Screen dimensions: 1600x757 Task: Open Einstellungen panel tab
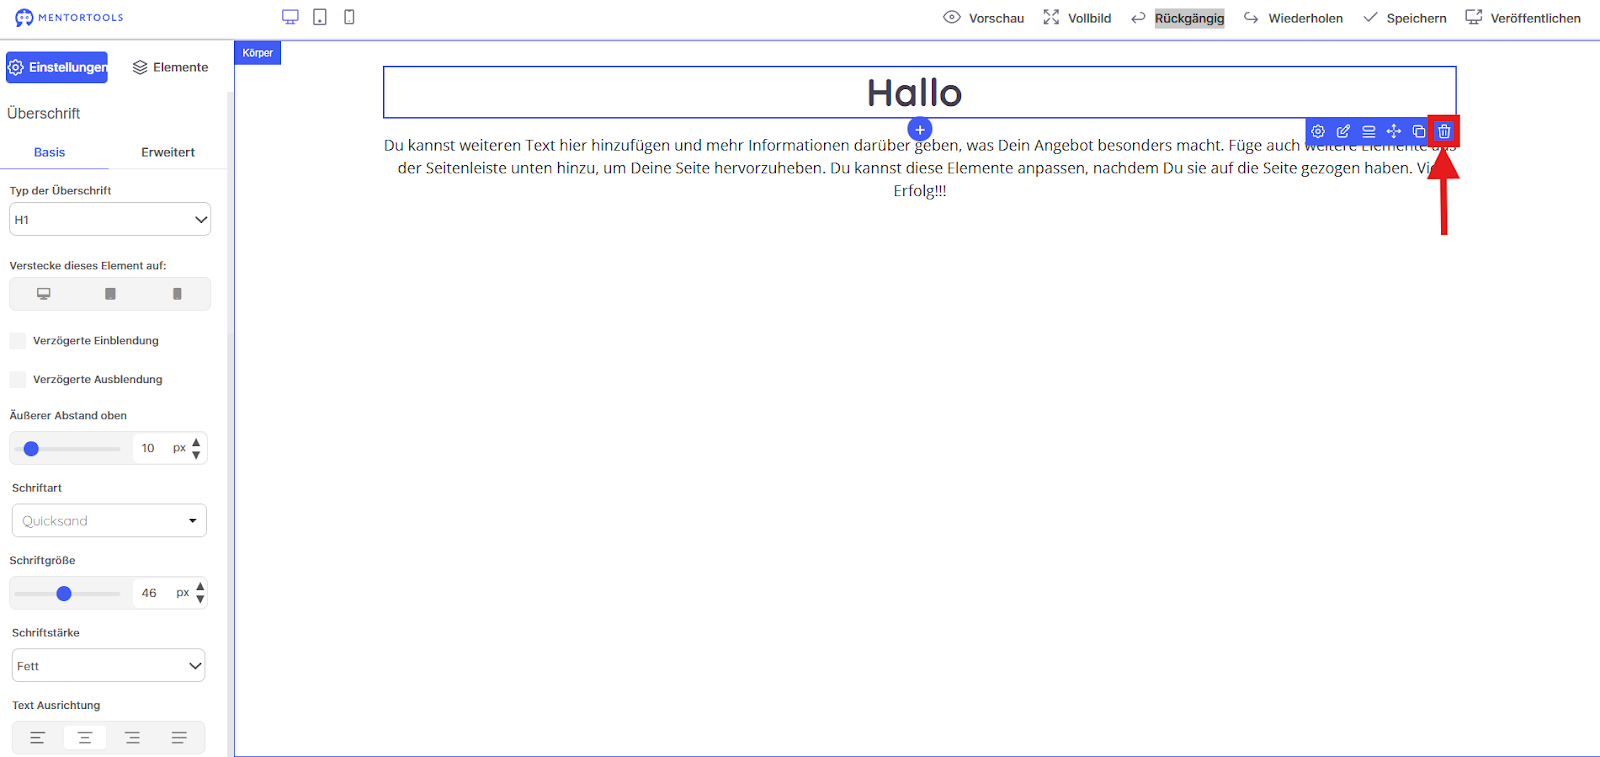(57, 67)
